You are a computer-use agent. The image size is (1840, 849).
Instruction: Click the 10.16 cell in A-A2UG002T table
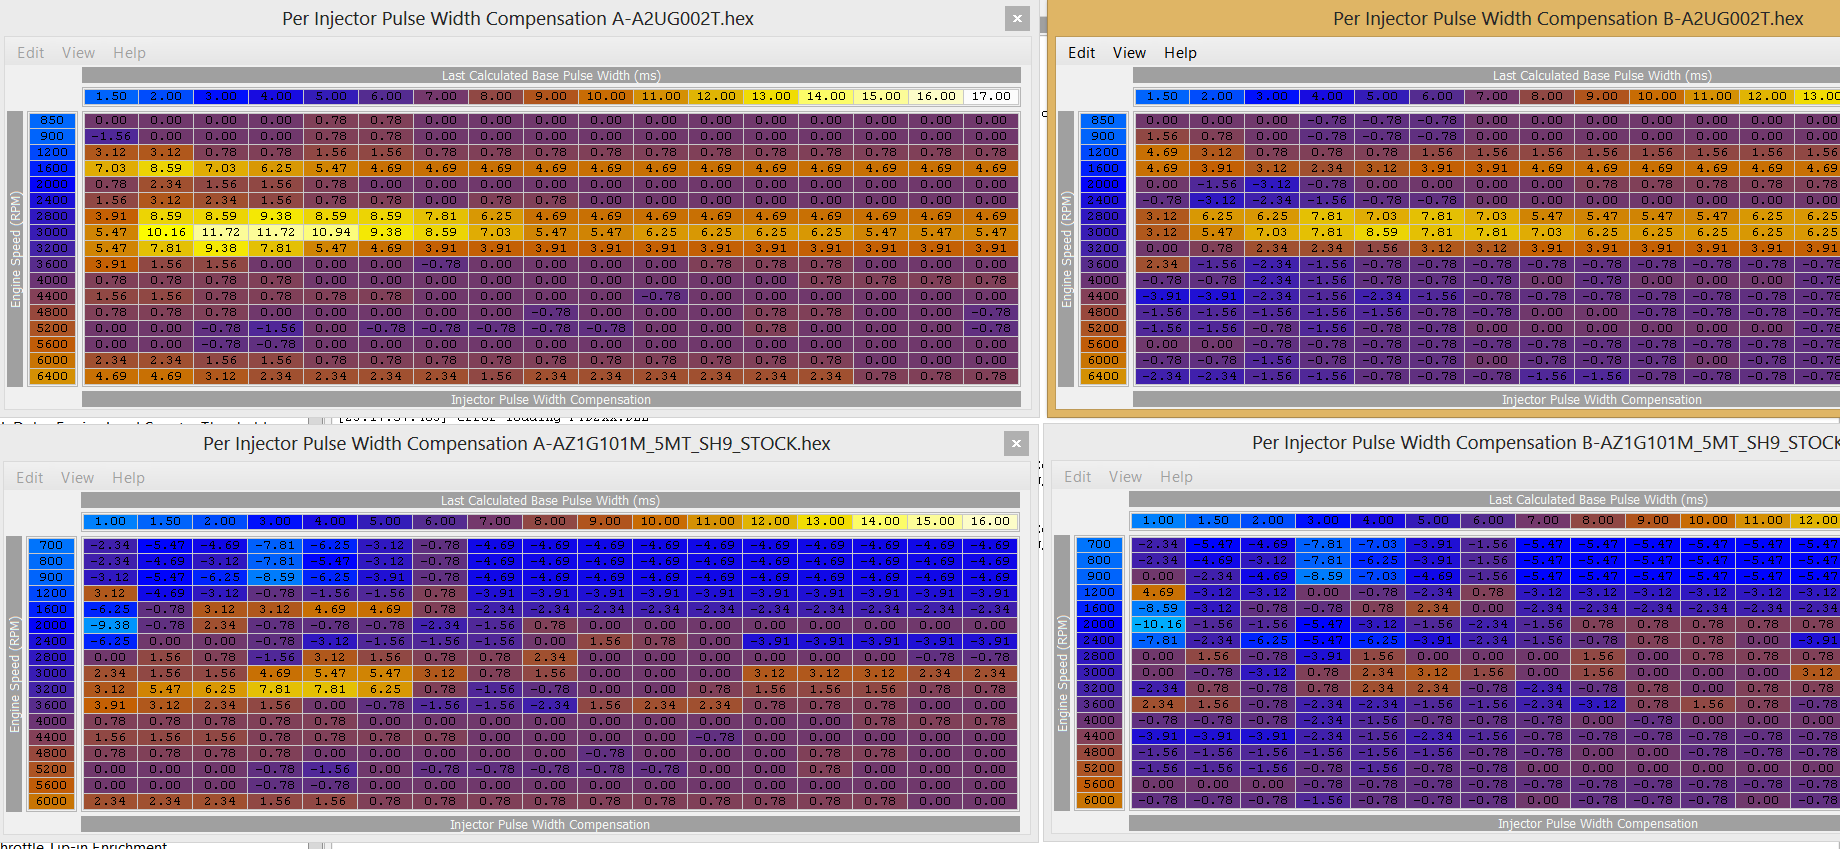(166, 232)
